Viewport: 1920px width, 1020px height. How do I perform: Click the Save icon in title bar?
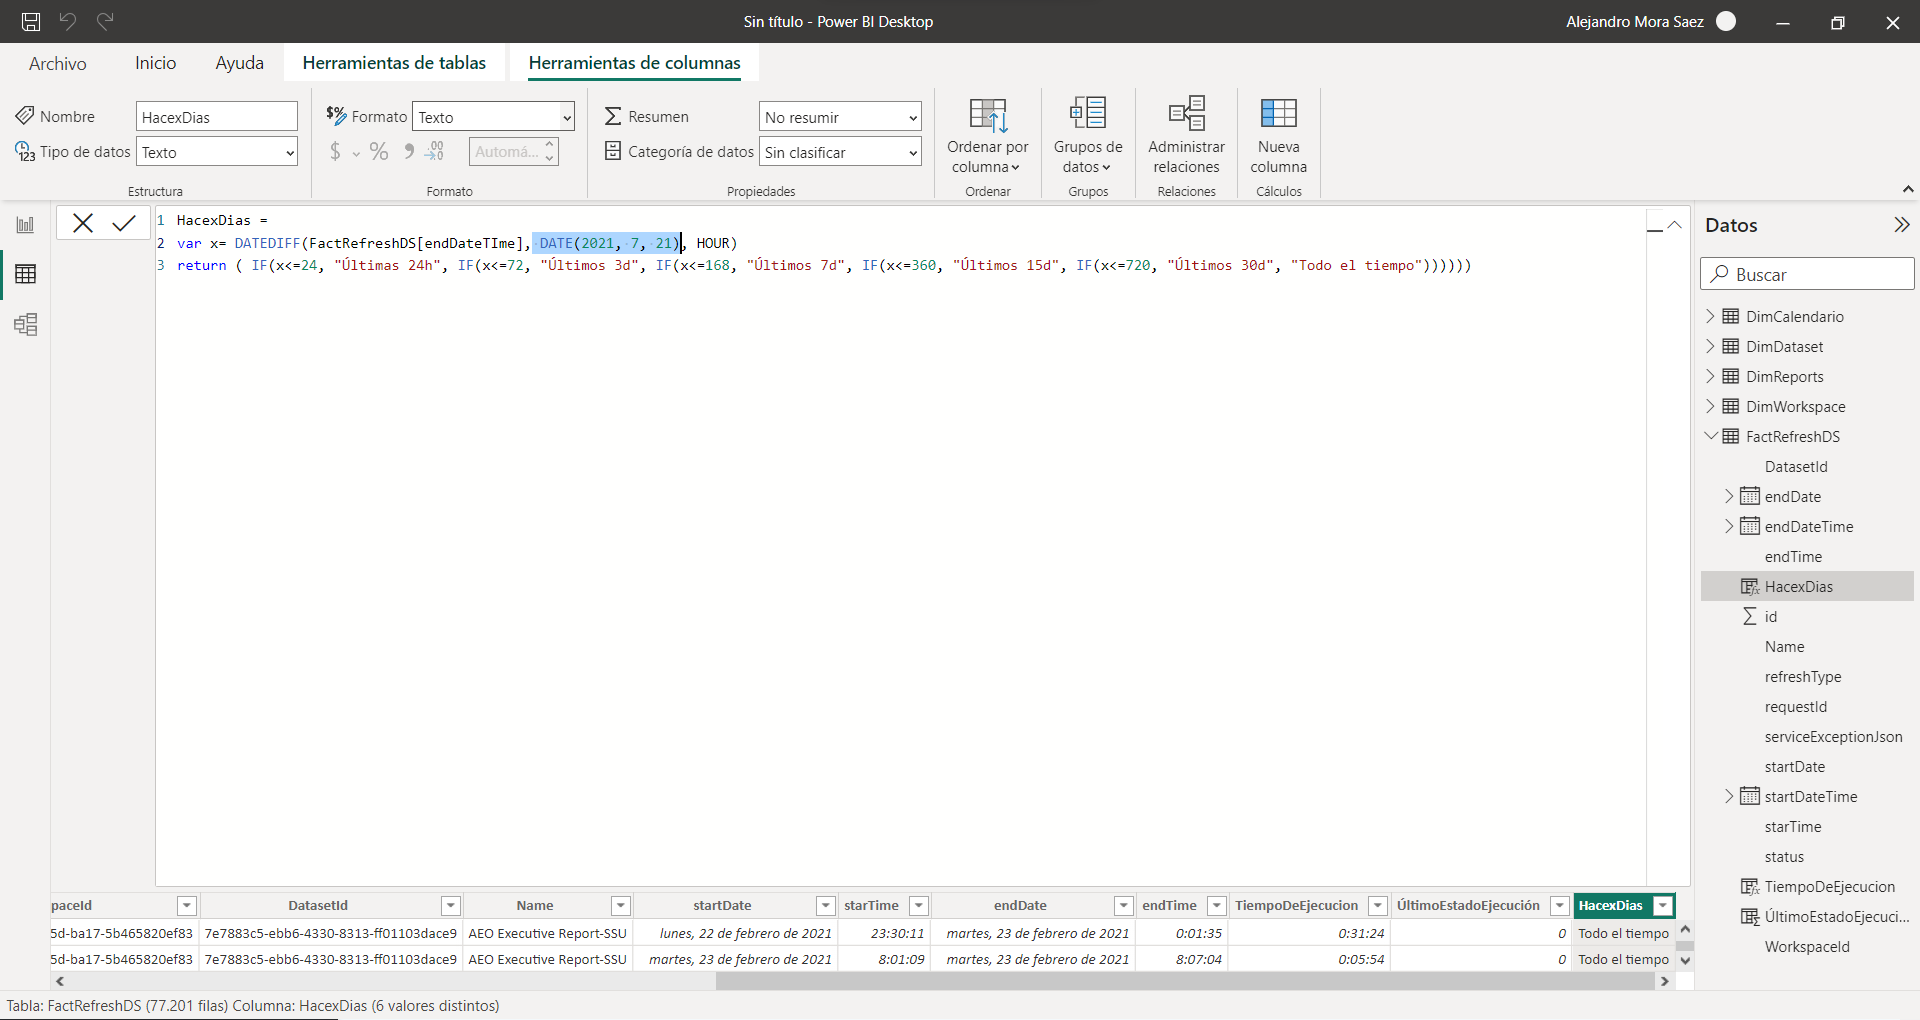pyautogui.click(x=31, y=21)
